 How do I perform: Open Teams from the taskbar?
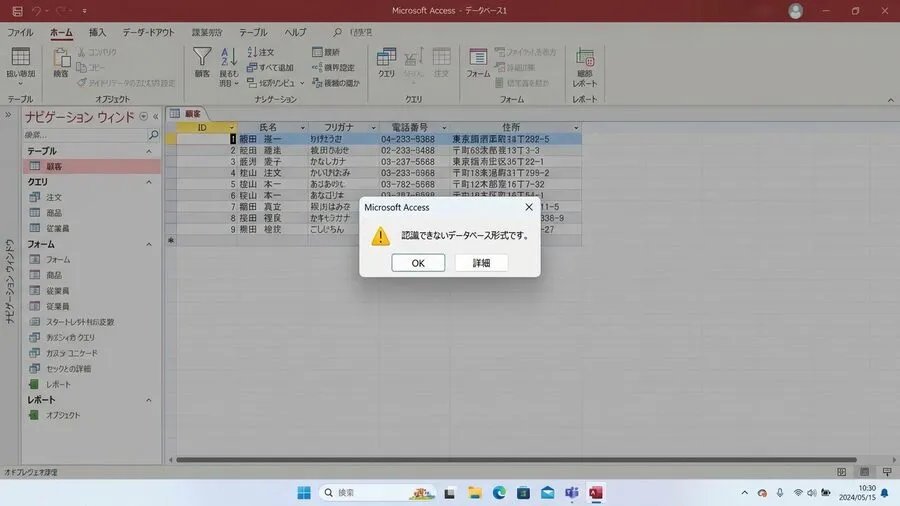tap(572, 492)
